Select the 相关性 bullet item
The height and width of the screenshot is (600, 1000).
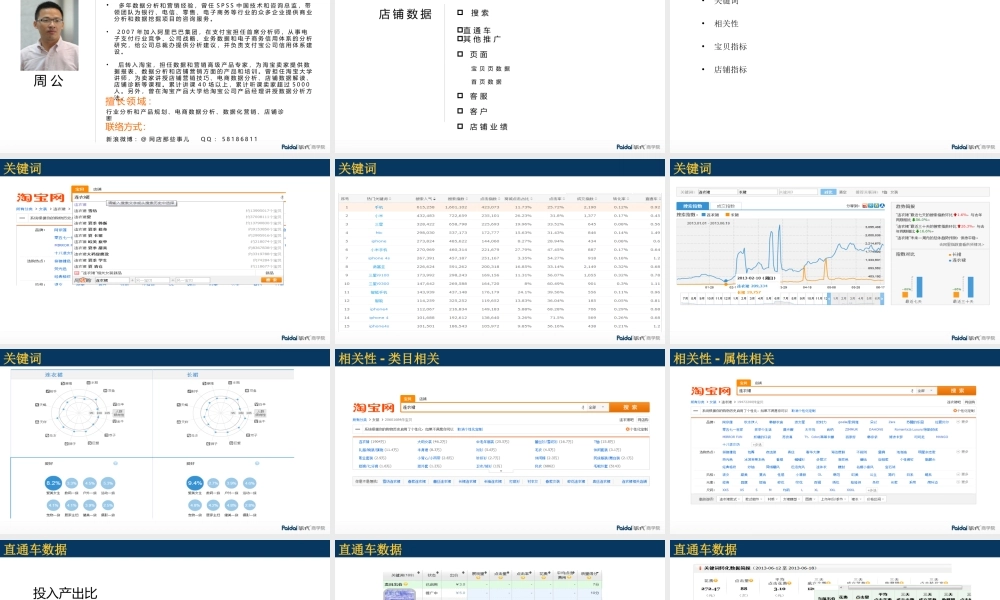[x=726, y=23]
